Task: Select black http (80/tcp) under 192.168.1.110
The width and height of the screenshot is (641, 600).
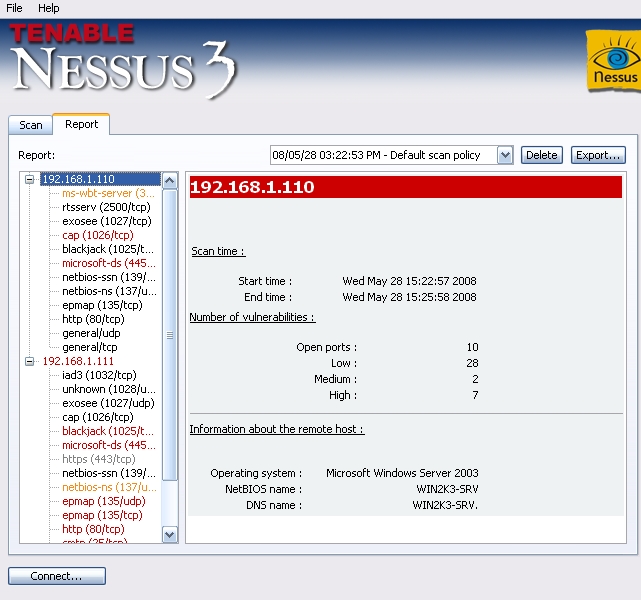Action: pyautogui.click(x=93, y=319)
